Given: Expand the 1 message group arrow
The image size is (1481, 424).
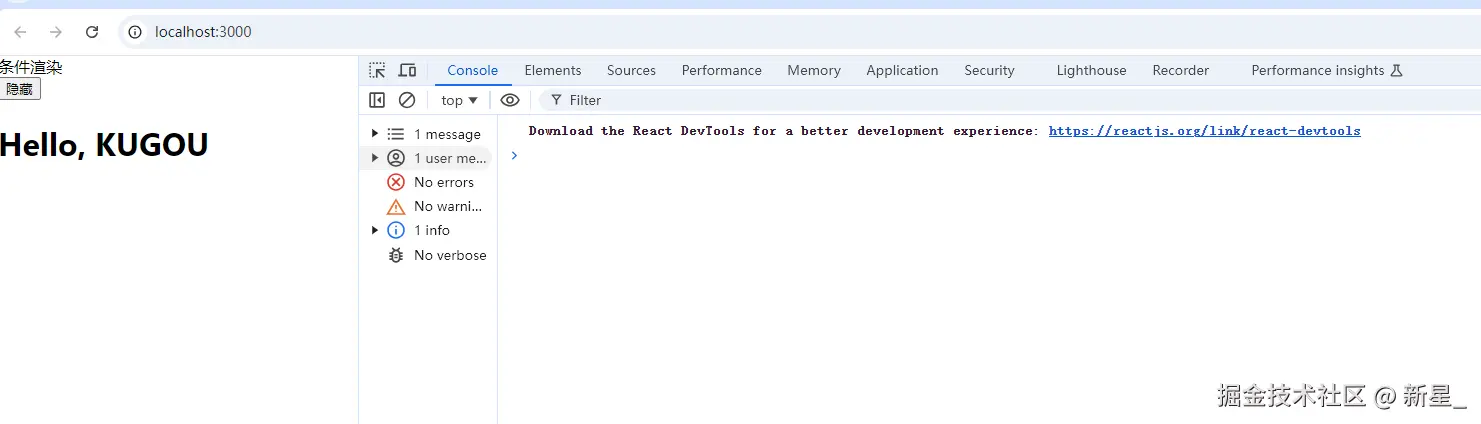Looking at the screenshot, I should (375, 134).
